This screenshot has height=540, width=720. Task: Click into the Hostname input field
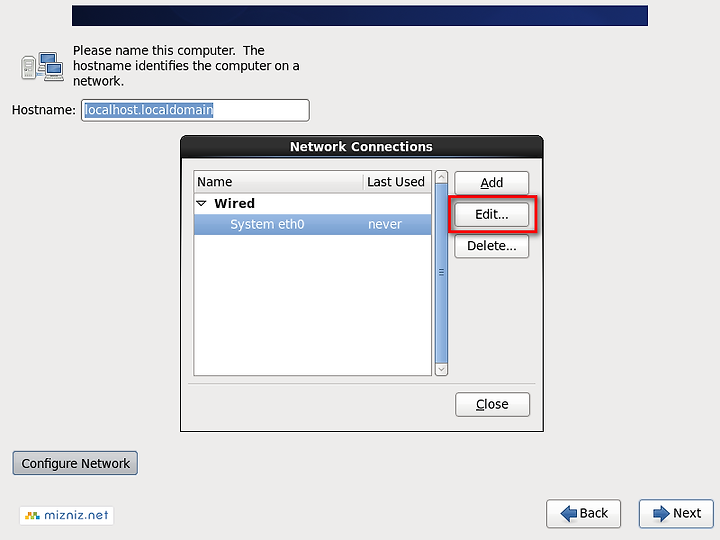[x=195, y=110]
